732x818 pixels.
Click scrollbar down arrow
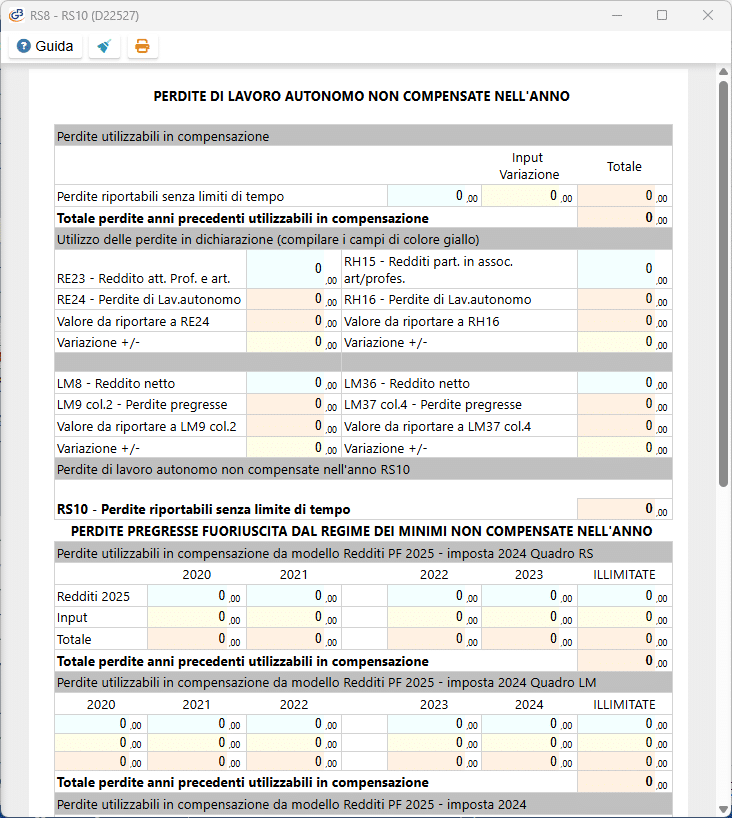click(x=723, y=809)
